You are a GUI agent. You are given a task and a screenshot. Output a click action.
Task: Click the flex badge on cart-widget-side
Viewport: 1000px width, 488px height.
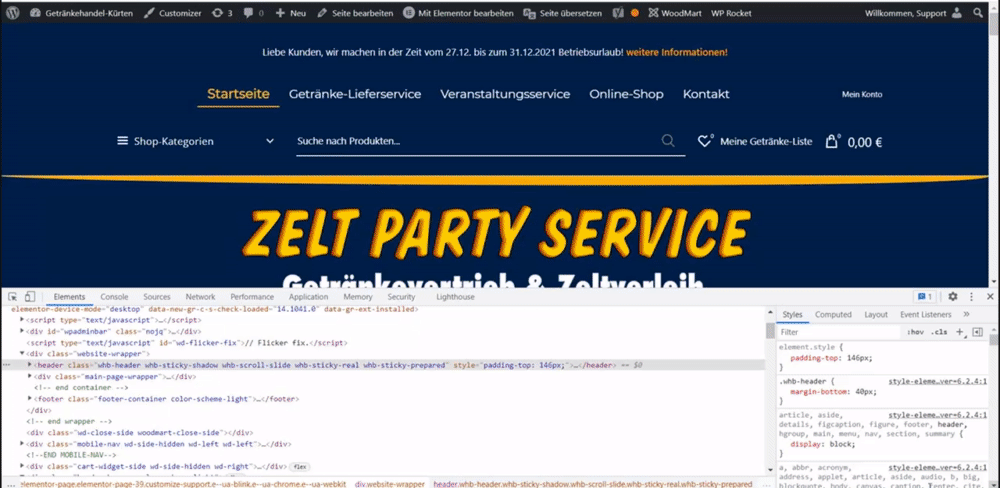tap(298, 467)
